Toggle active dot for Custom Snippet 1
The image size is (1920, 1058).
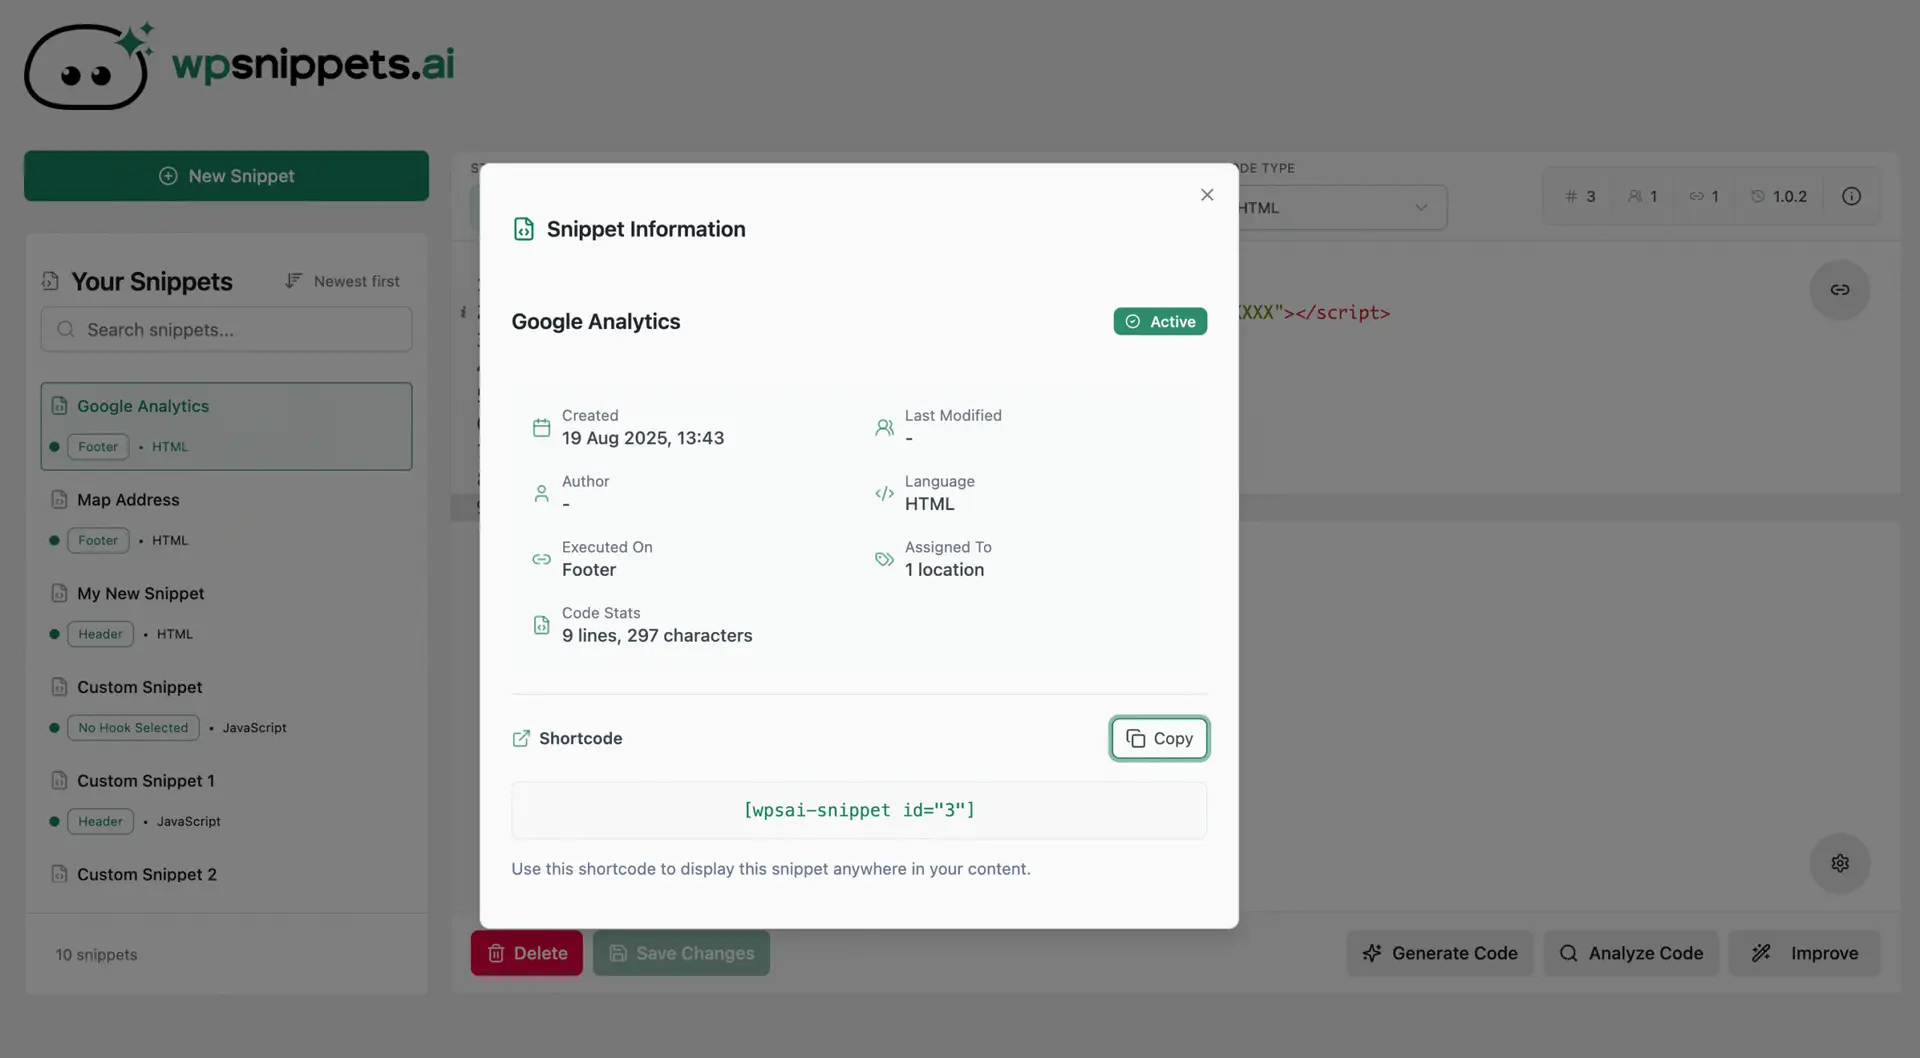54,822
